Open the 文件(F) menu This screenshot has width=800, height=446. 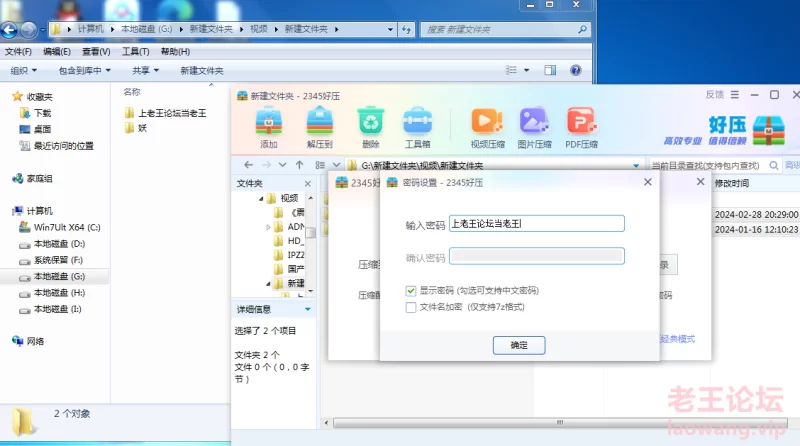point(18,51)
